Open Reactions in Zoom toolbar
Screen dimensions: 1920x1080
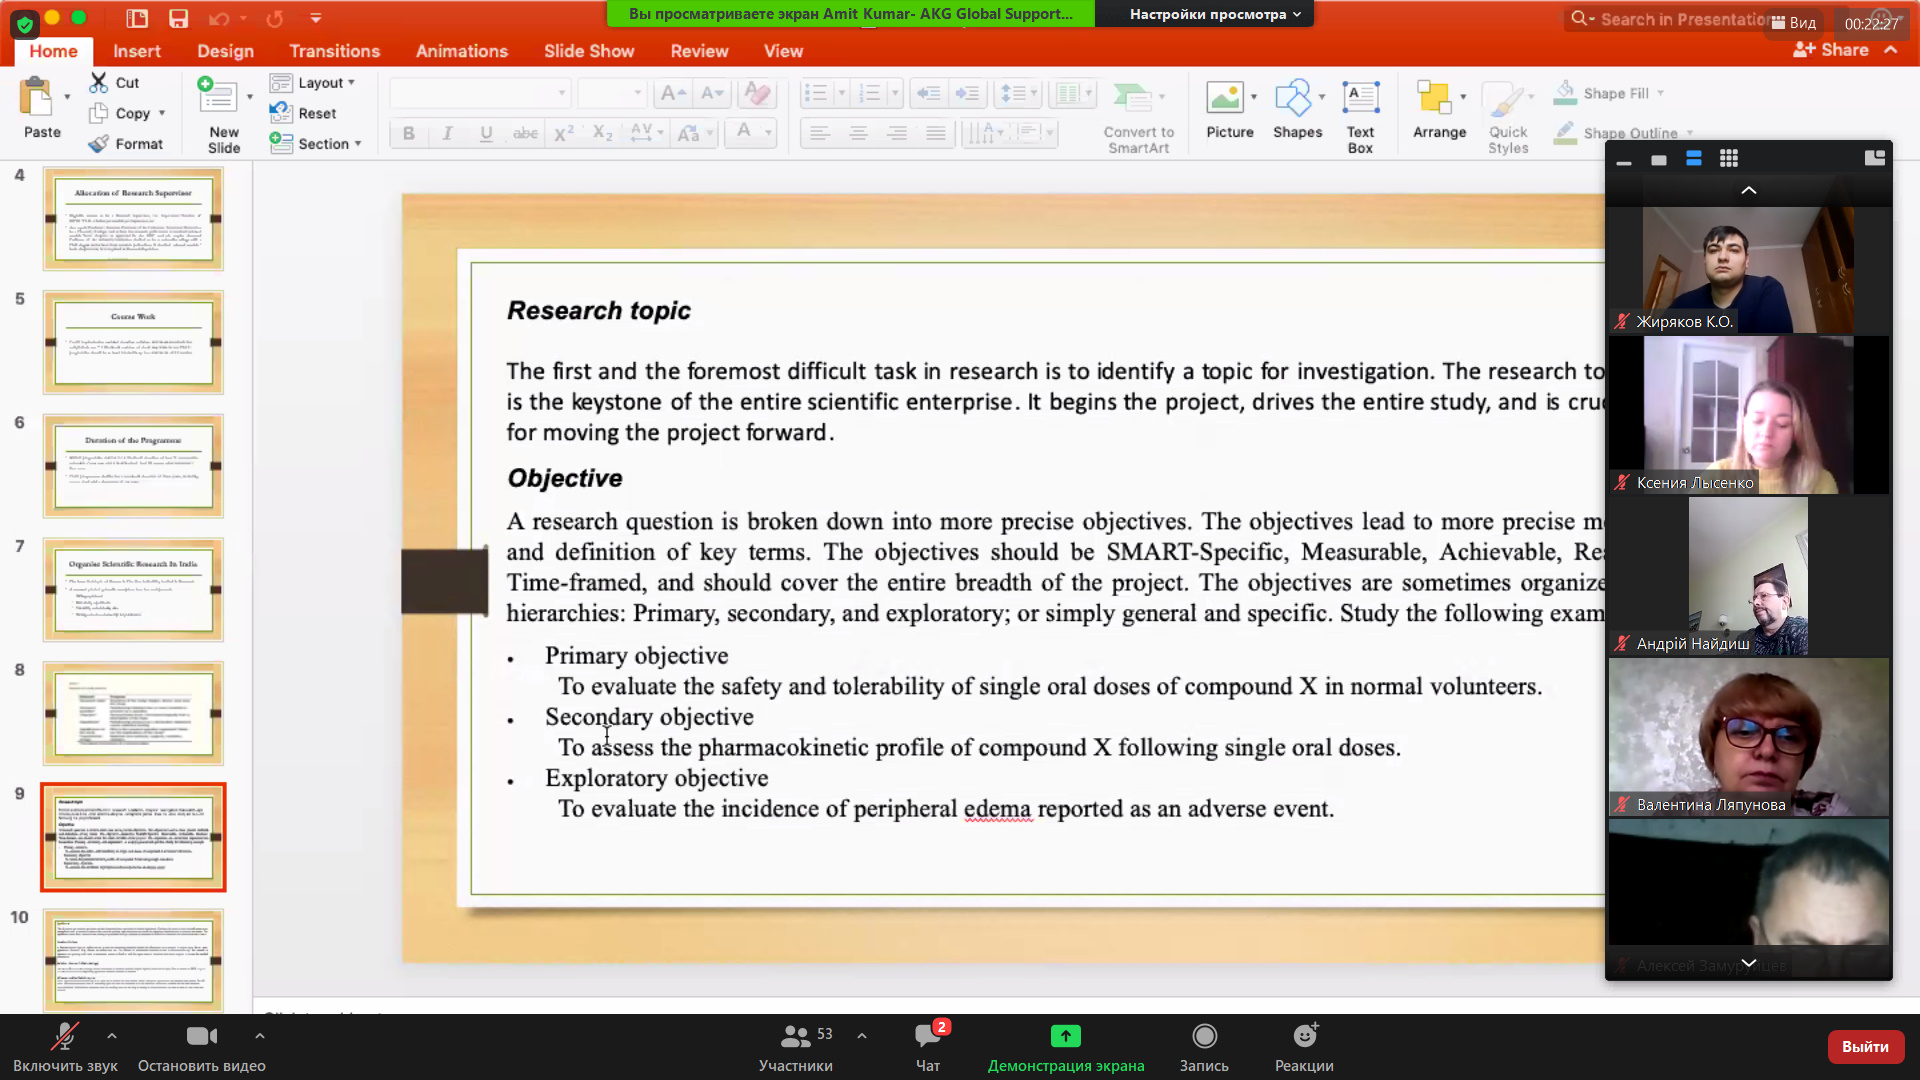(x=1304, y=1036)
